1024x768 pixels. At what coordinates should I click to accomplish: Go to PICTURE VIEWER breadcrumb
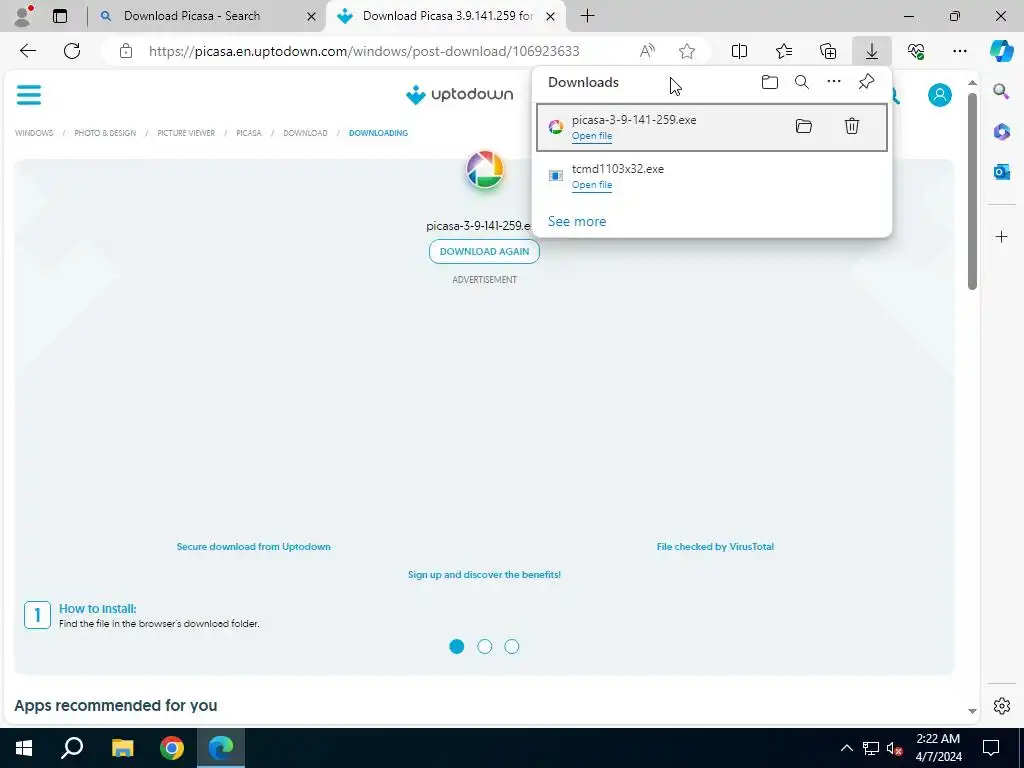tap(186, 133)
